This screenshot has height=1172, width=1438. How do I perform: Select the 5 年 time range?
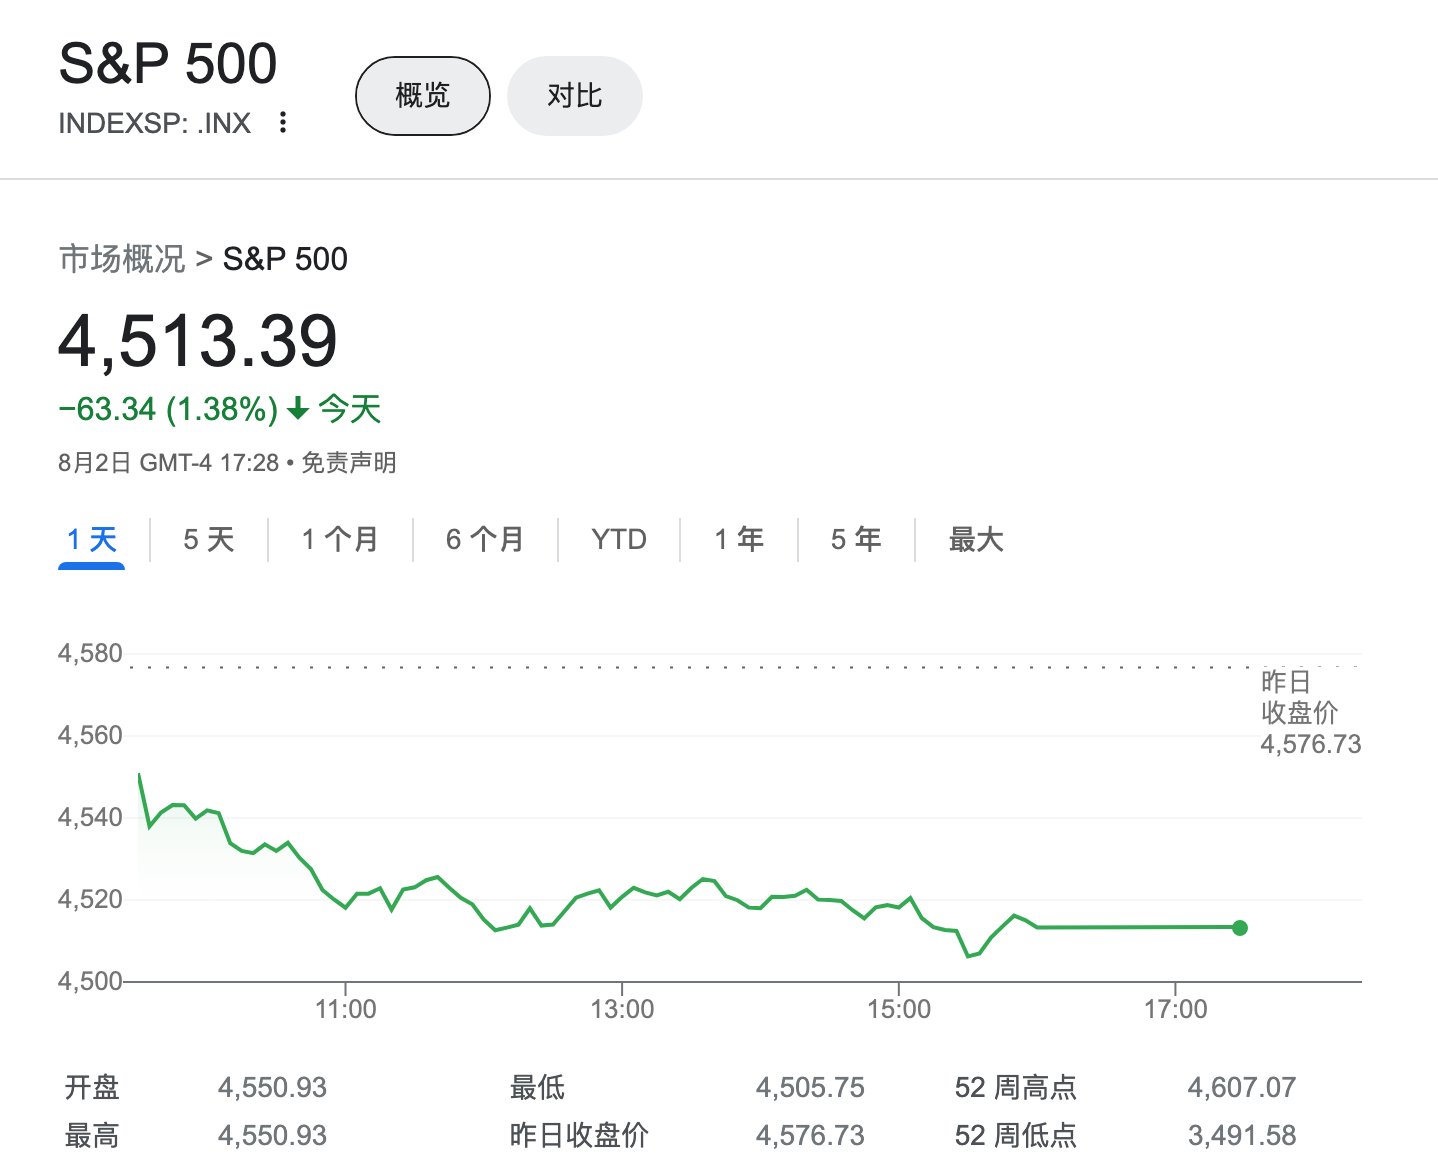tap(856, 539)
